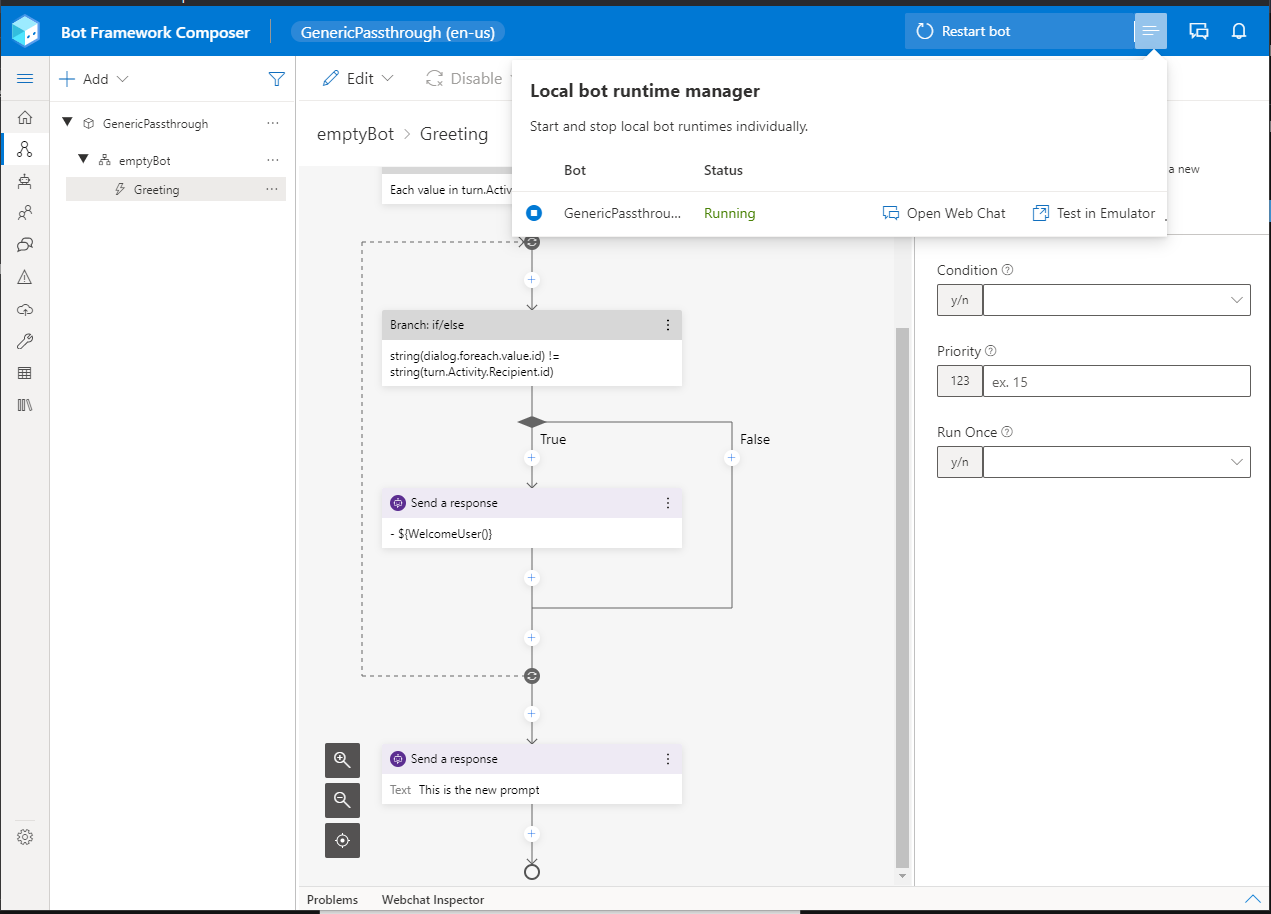Screen dimensions: 1271x914
Task: Open the Publish cloud icon in sidebar
Action: pyautogui.click(x=25, y=309)
